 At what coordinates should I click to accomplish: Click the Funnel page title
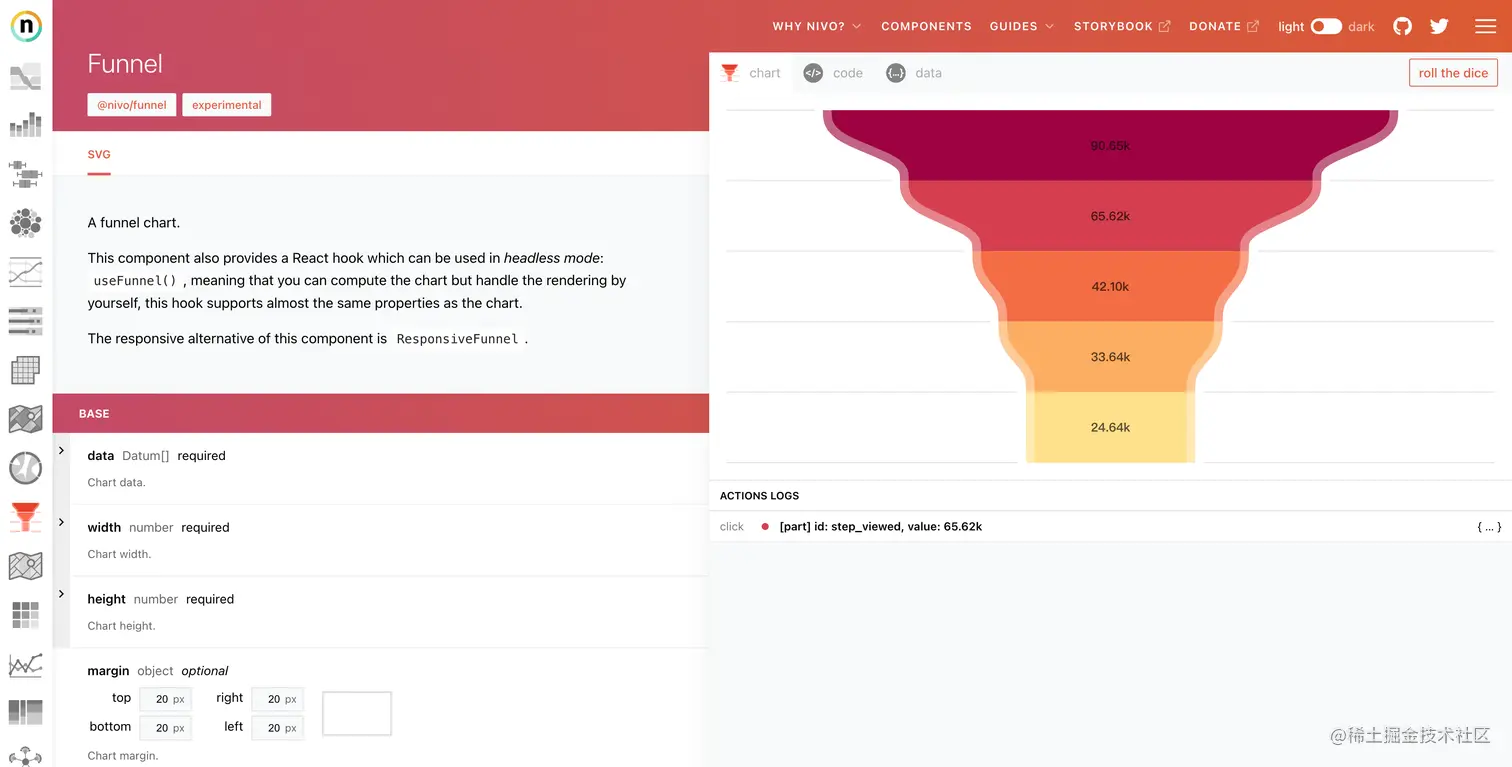[x=125, y=64]
